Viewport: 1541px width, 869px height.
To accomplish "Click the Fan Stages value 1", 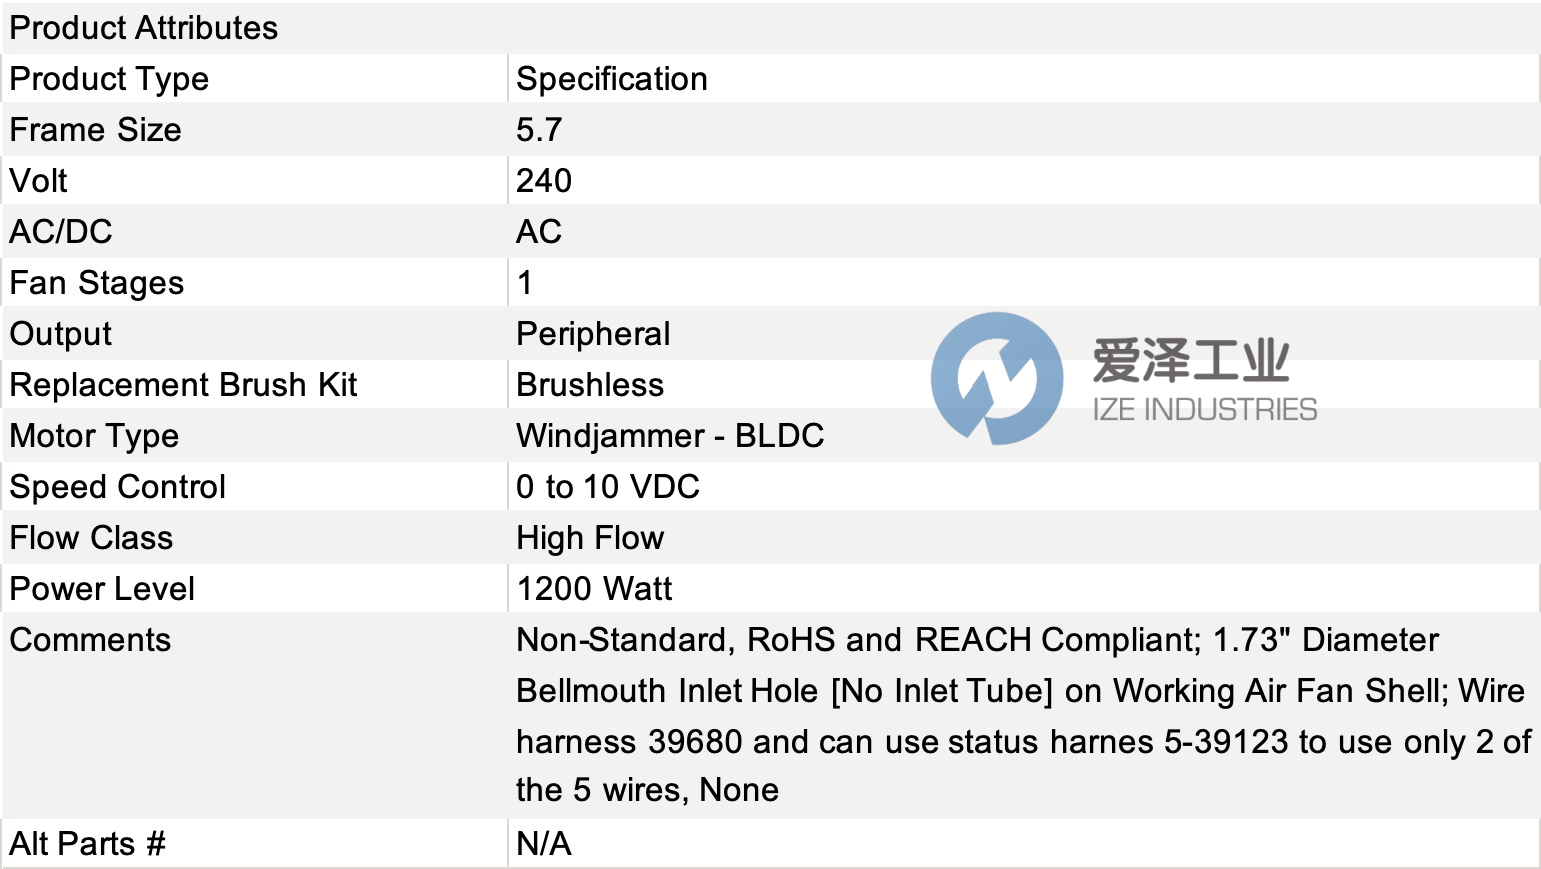I will coord(525,283).
